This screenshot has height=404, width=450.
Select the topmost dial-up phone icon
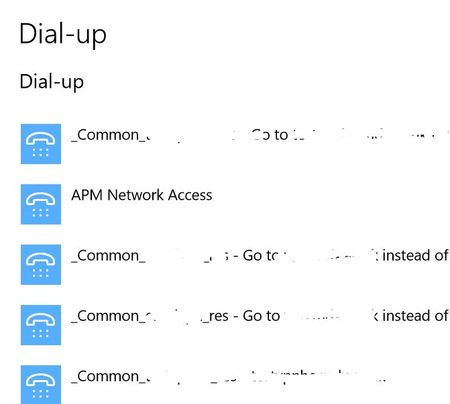(x=41, y=144)
